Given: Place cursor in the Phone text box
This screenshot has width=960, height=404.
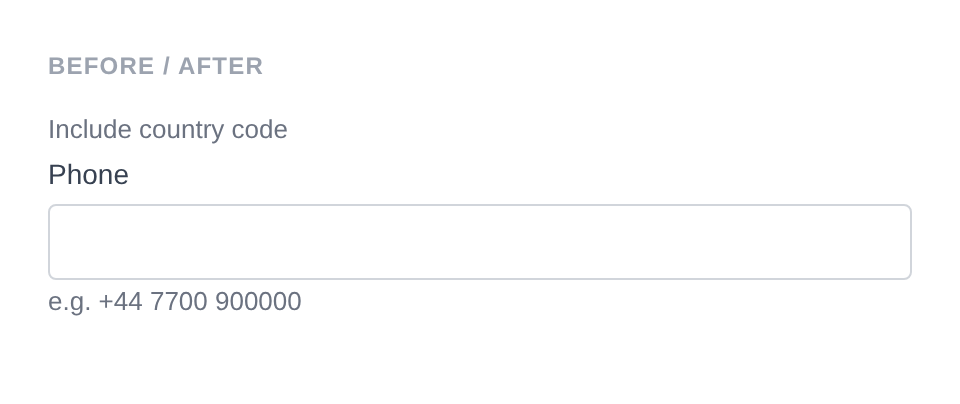Looking at the screenshot, I should 480,242.
